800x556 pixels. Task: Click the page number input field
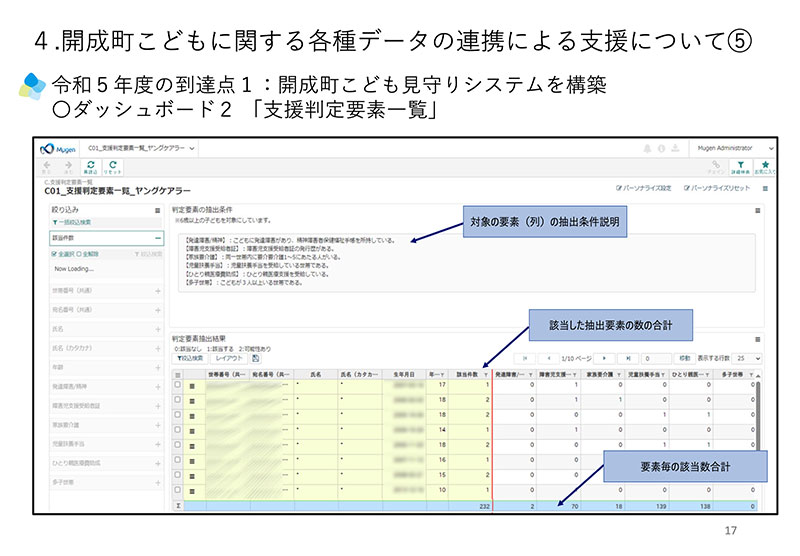pyautogui.click(x=657, y=358)
